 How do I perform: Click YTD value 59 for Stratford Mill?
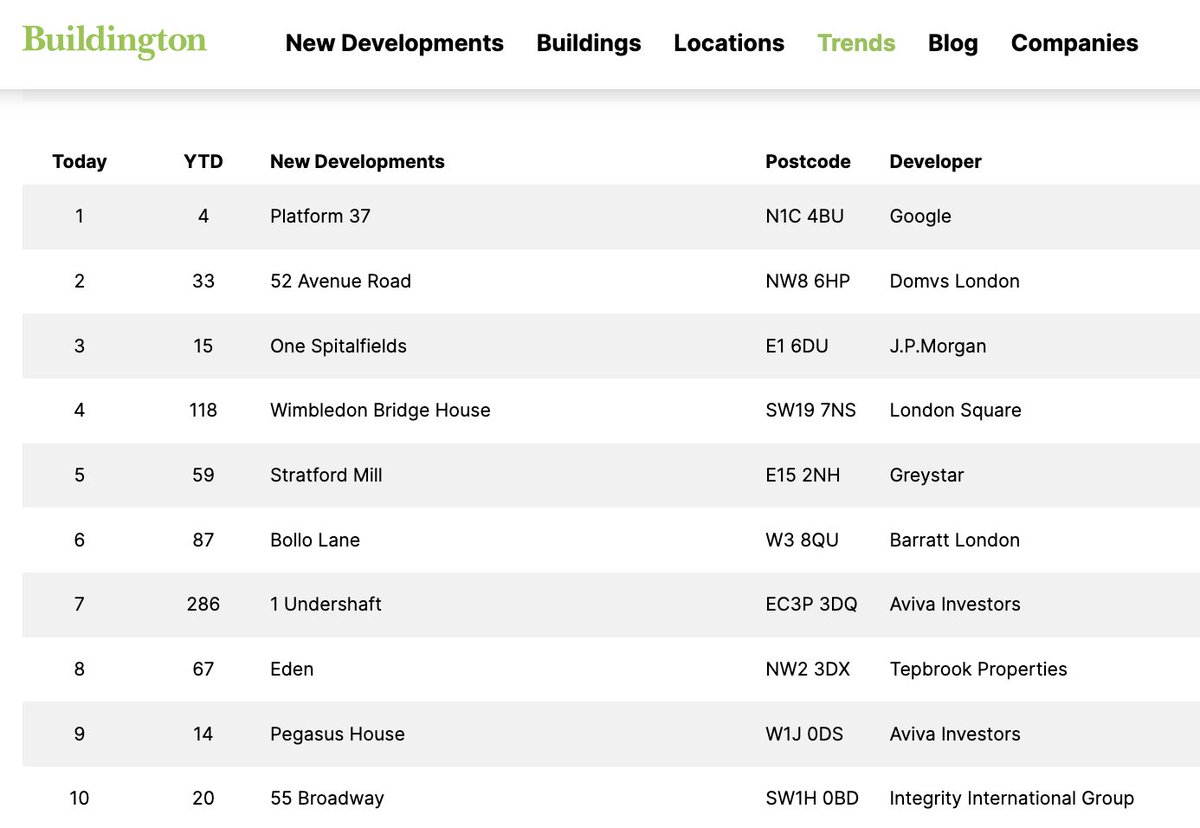(203, 475)
